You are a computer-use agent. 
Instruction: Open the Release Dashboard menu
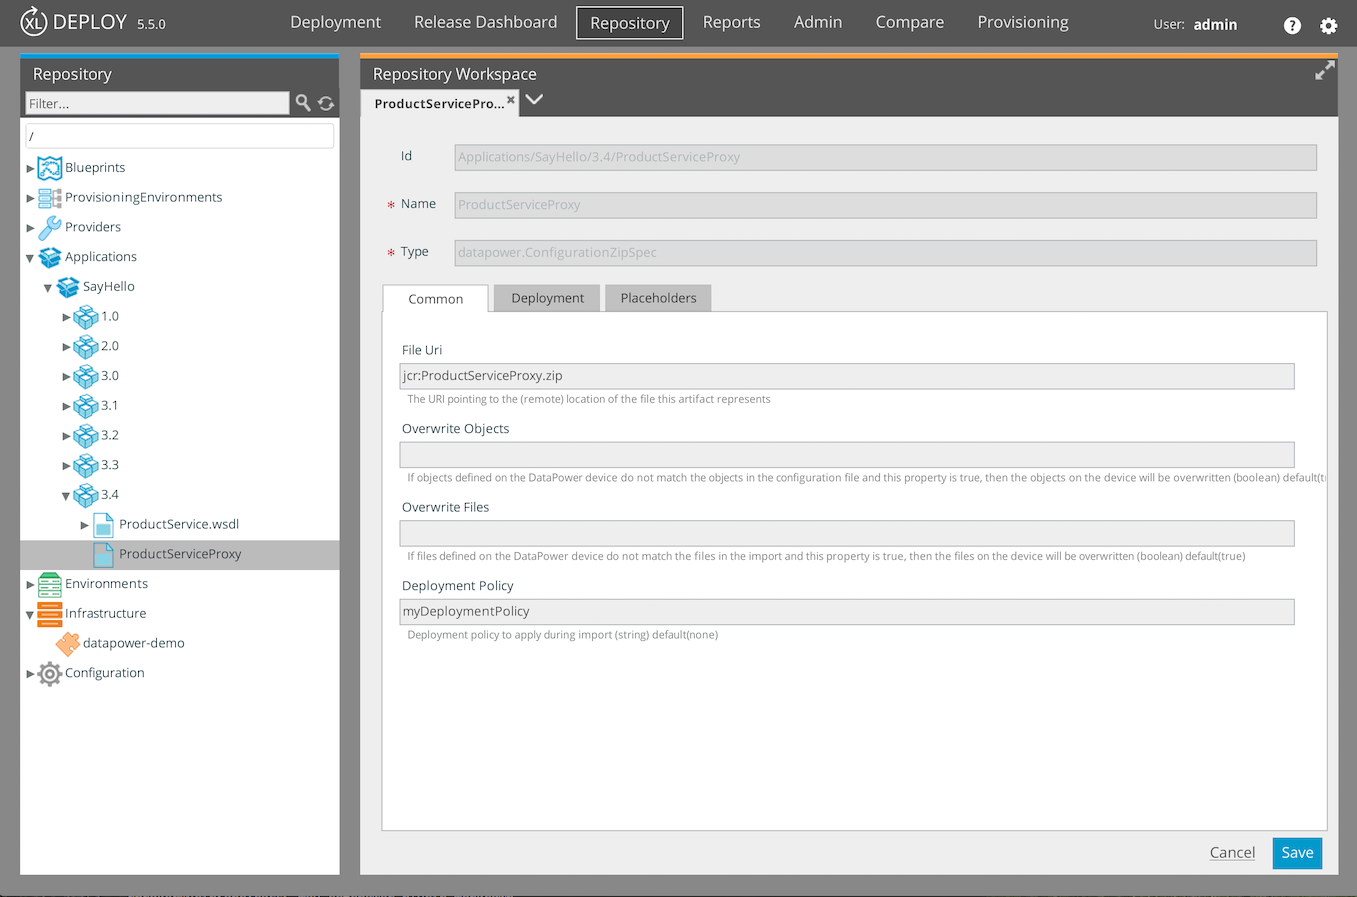pyautogui.click(x=486, y=22)
